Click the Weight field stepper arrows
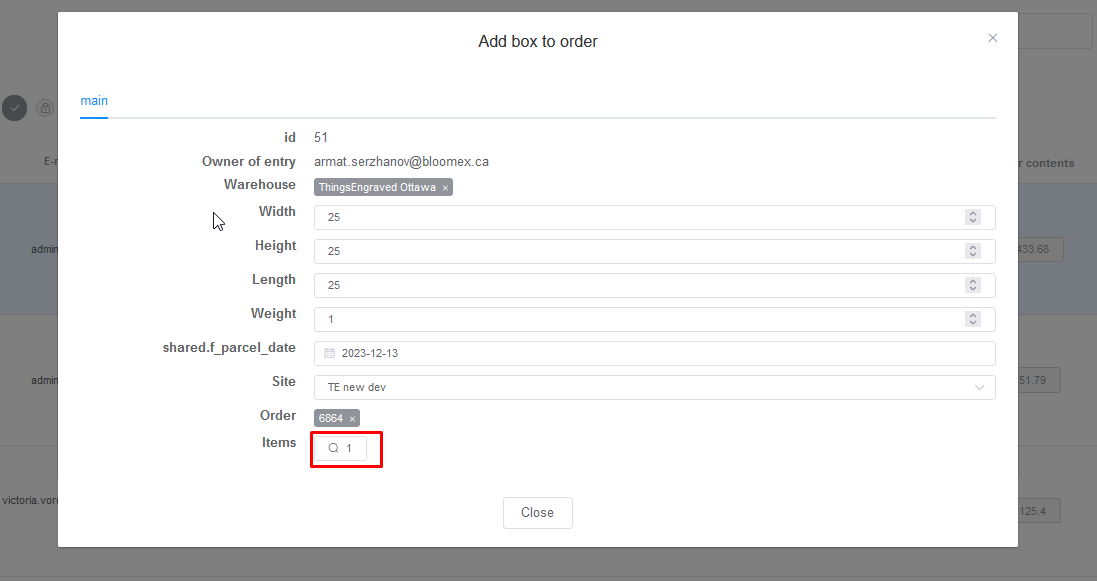 tap(972, 319)
